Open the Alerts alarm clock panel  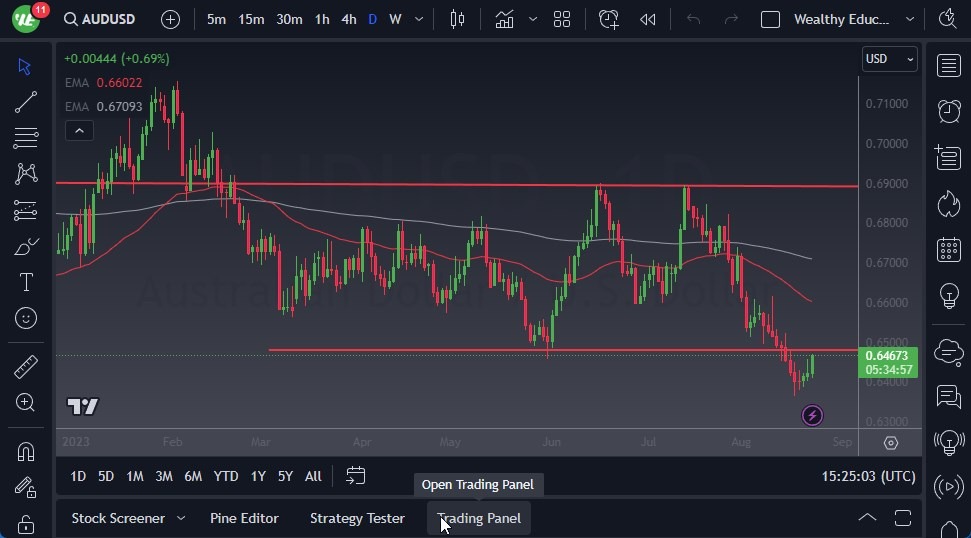tap(948, 111)
